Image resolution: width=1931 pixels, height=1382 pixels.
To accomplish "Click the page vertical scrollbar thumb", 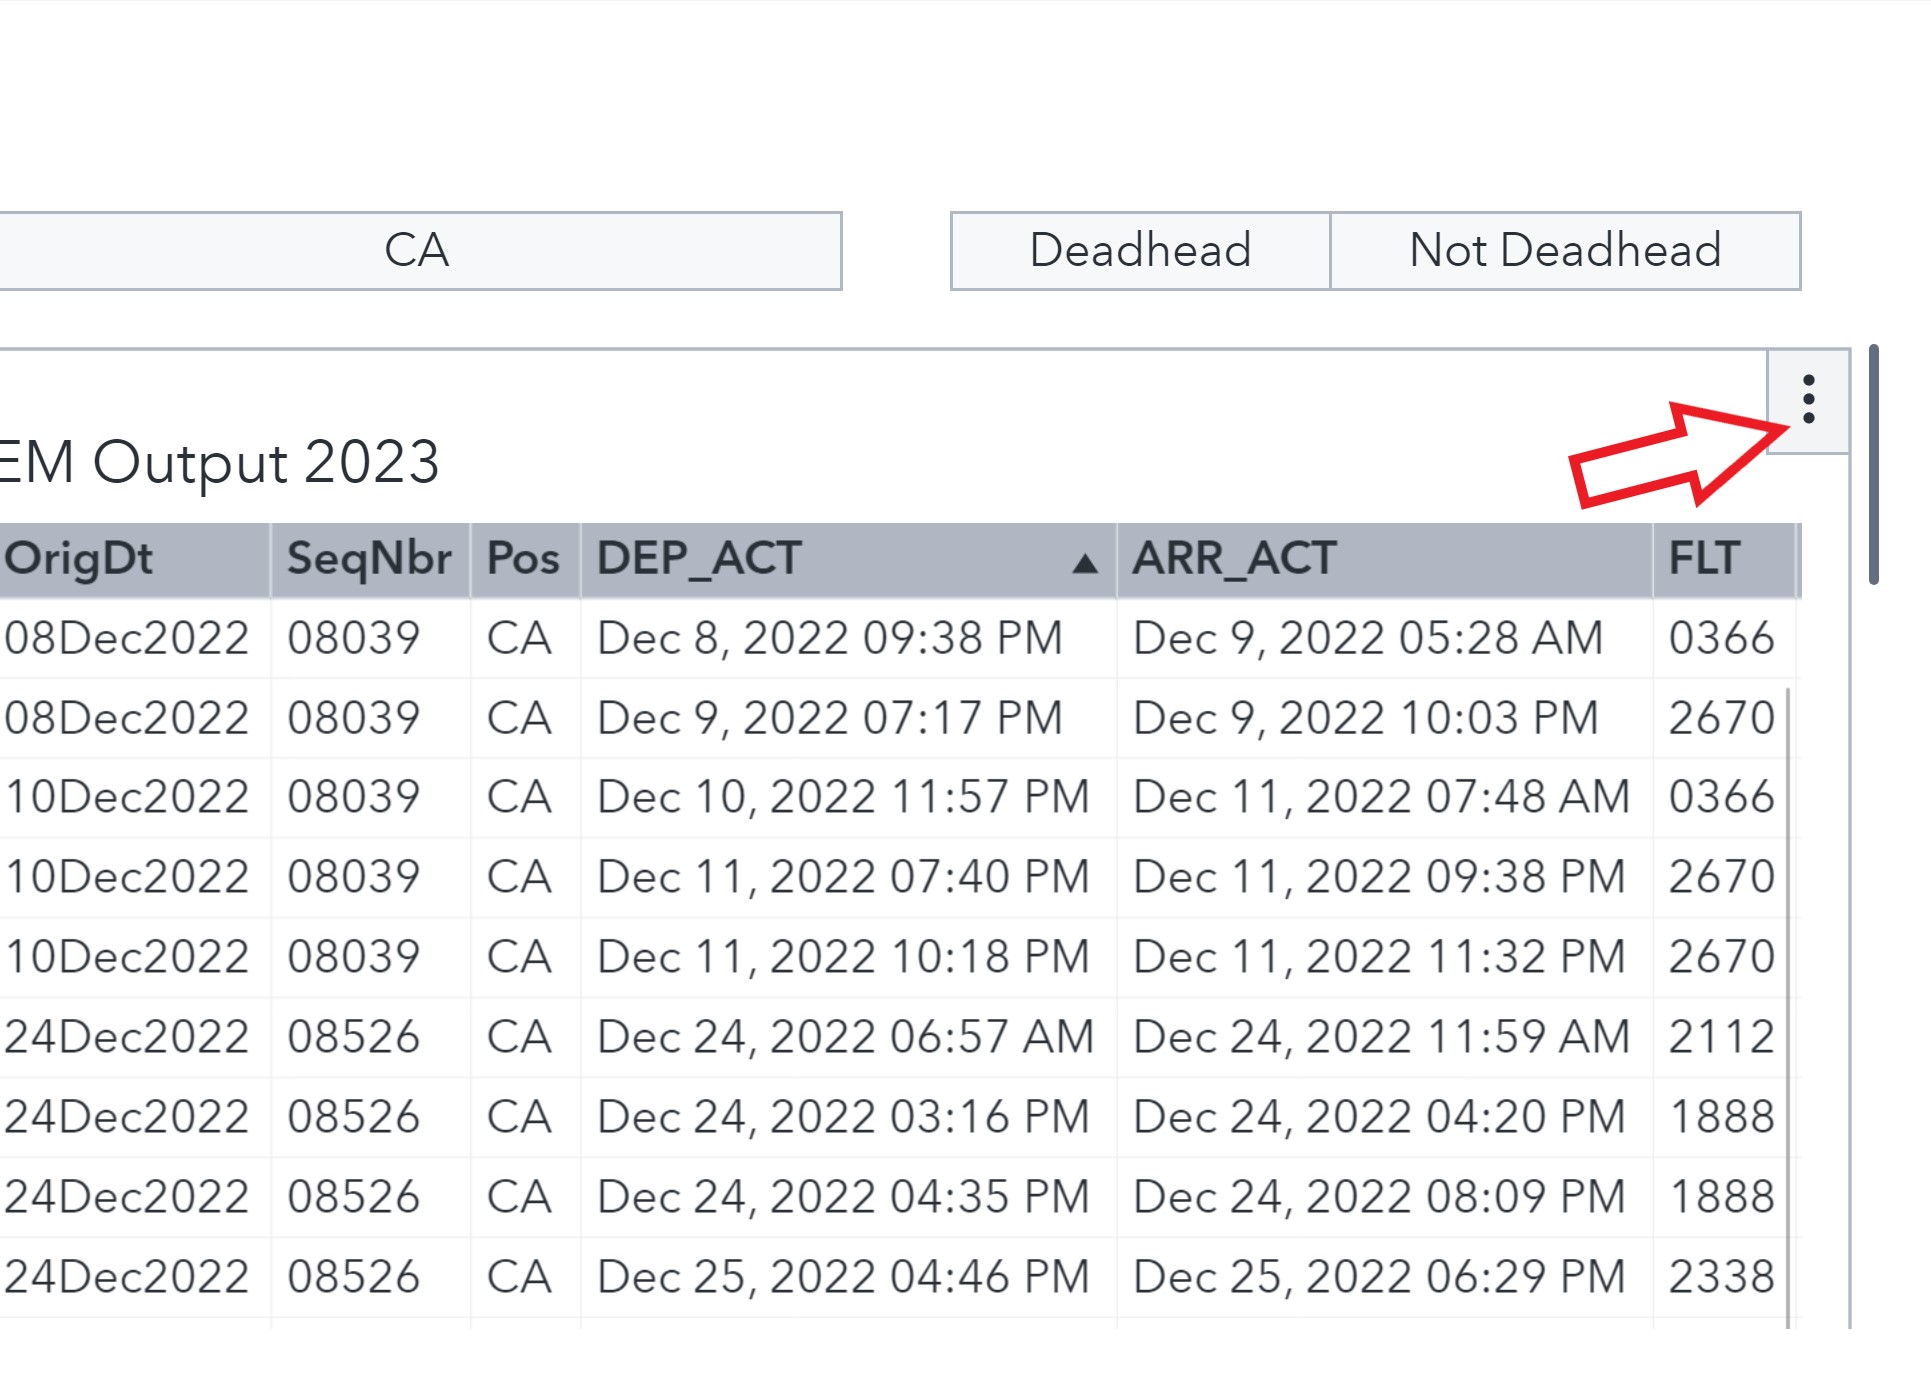I will (1874, 465).
